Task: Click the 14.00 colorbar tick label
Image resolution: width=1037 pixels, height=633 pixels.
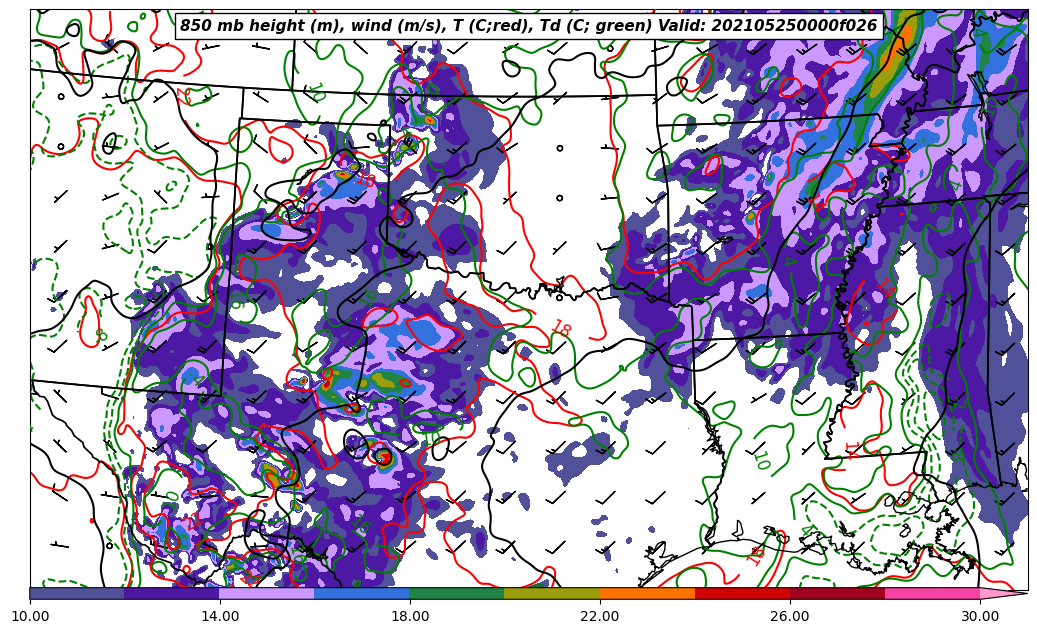Action: (x=220, y=616)
